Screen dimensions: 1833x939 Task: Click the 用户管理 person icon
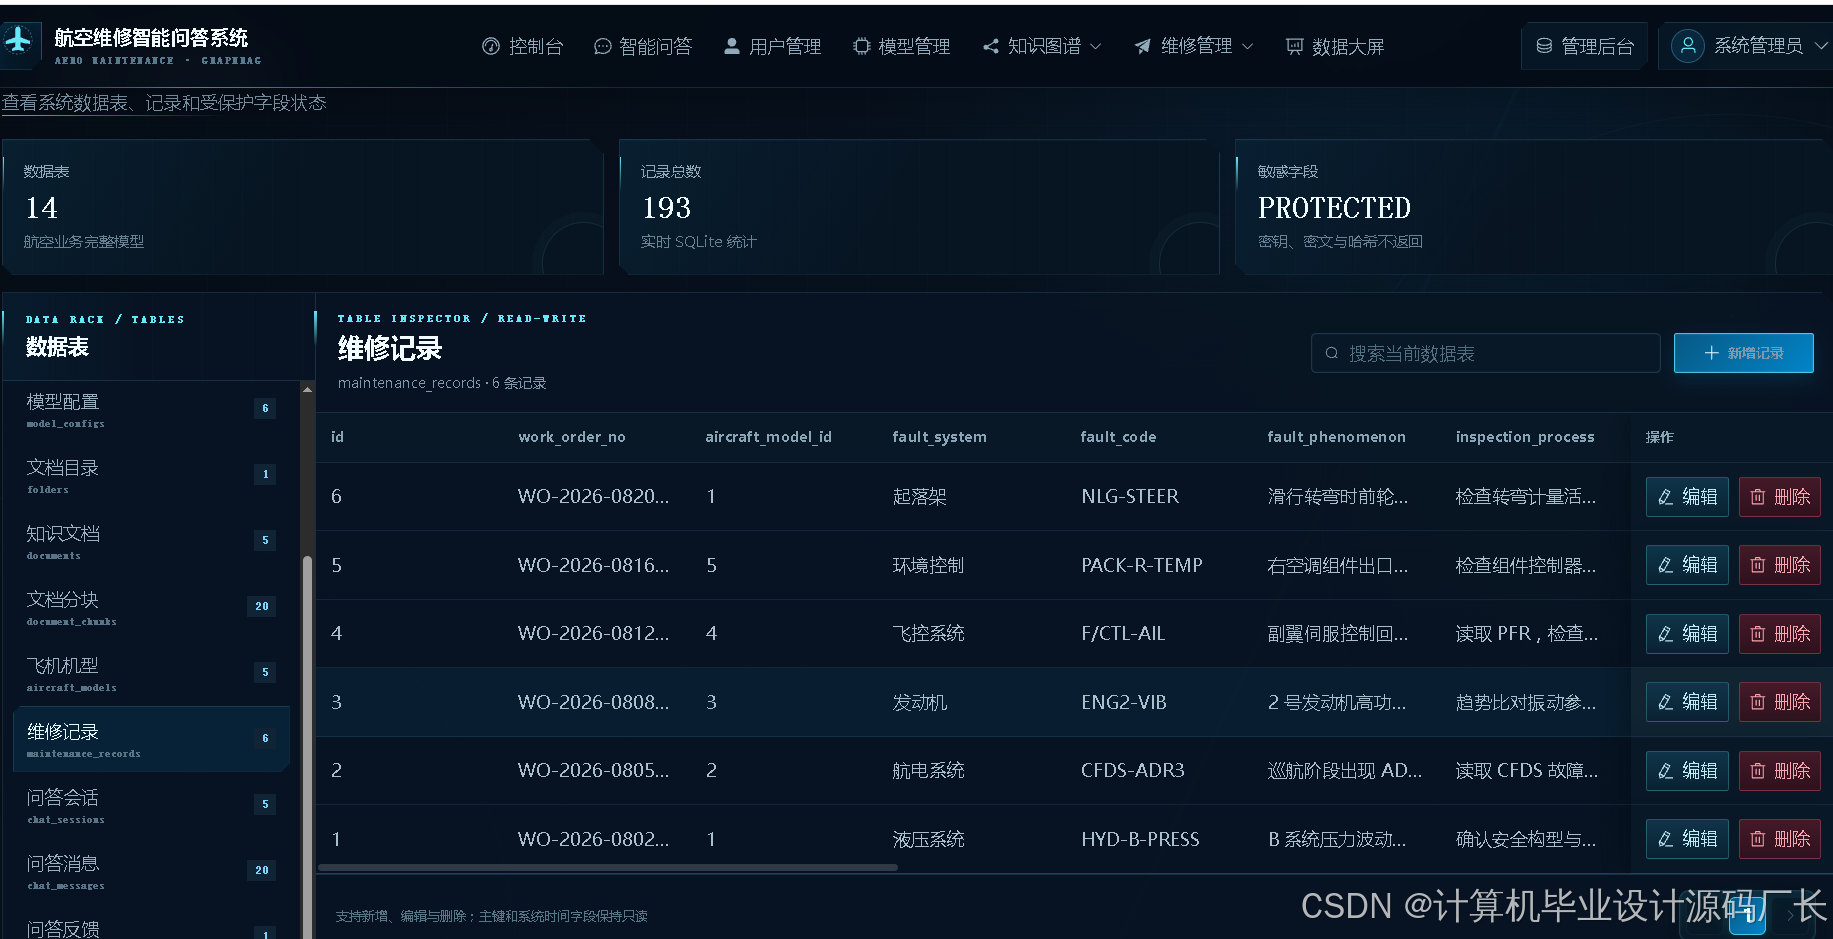click(732, 46)
